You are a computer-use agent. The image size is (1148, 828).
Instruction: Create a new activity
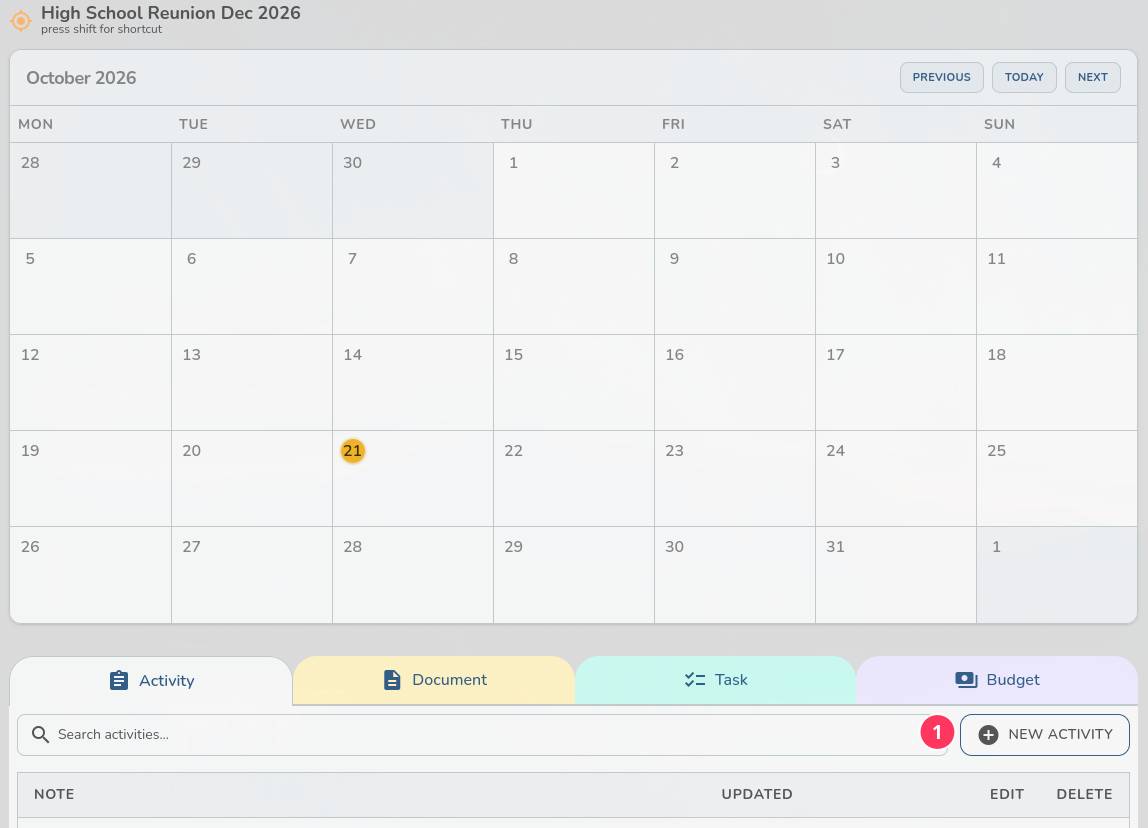[x=1045, y=734]
